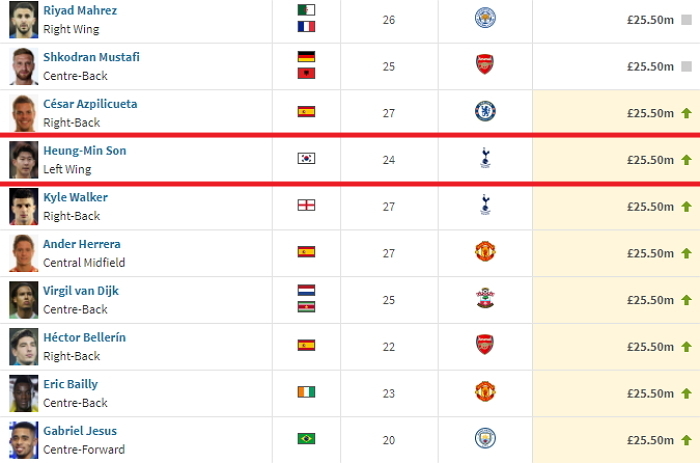The height and width of the screenshot is (463, 700).
Task: Click England flag in Kyle Walker row
Action: click(306, 206)
